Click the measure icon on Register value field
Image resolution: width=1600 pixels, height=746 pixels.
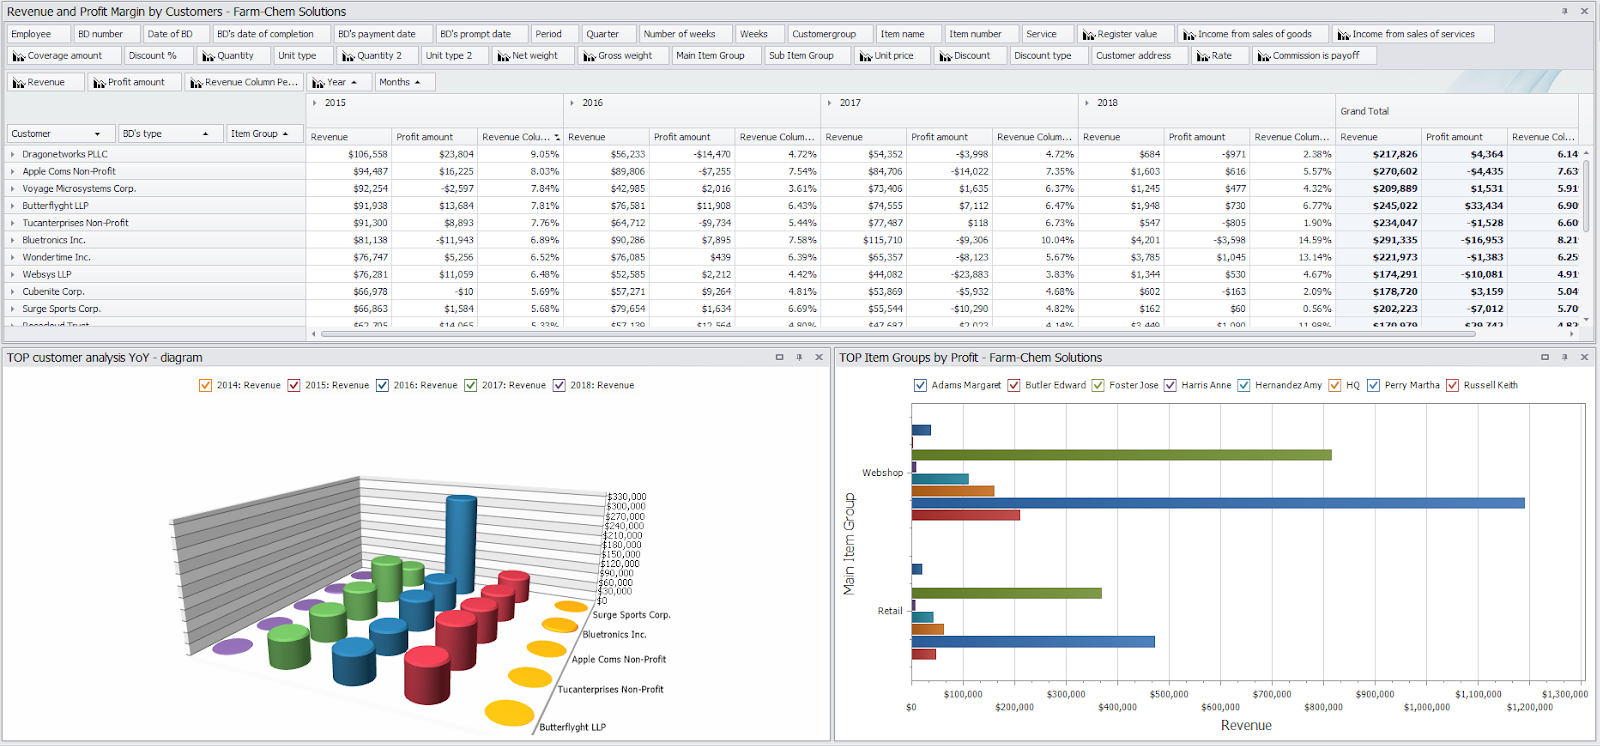coord(1089,34)
